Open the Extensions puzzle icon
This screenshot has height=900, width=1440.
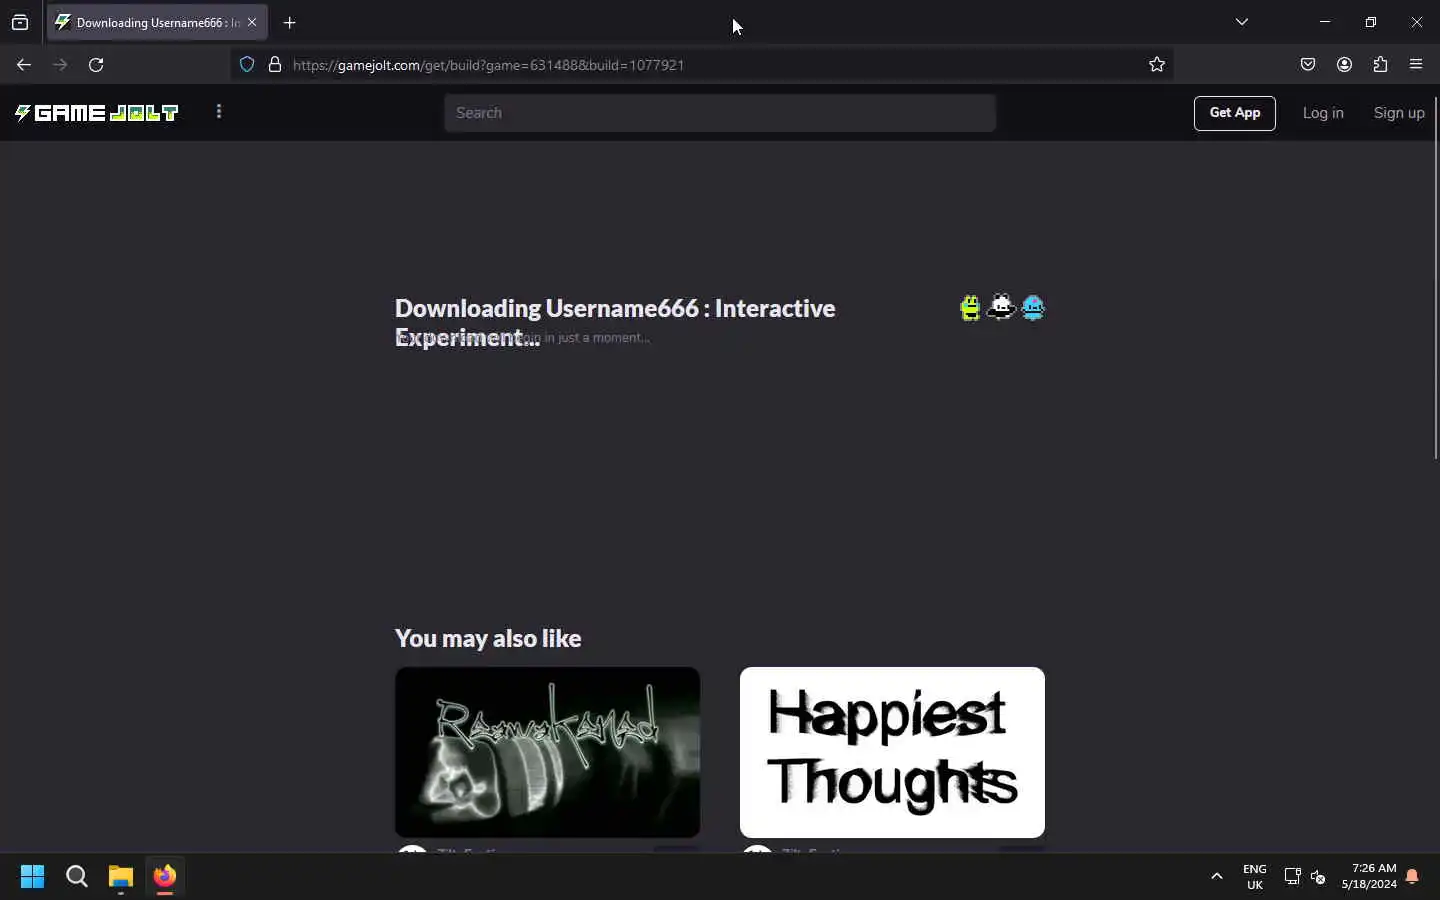tap(1380, 65)
